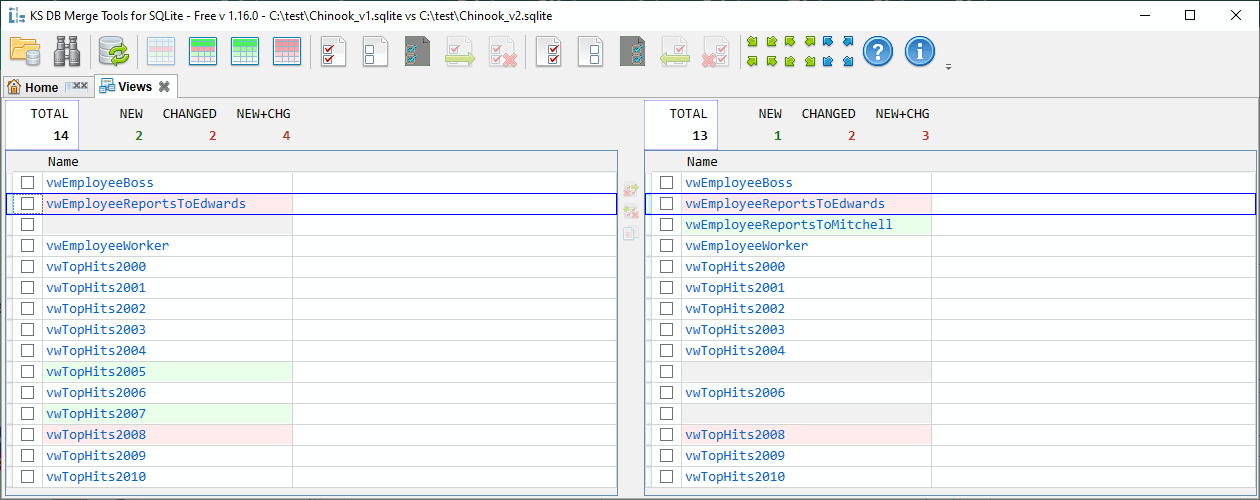Select the green and red grid filter
The height and width of the screenshot is (500, 1260).
click(203, 51)
